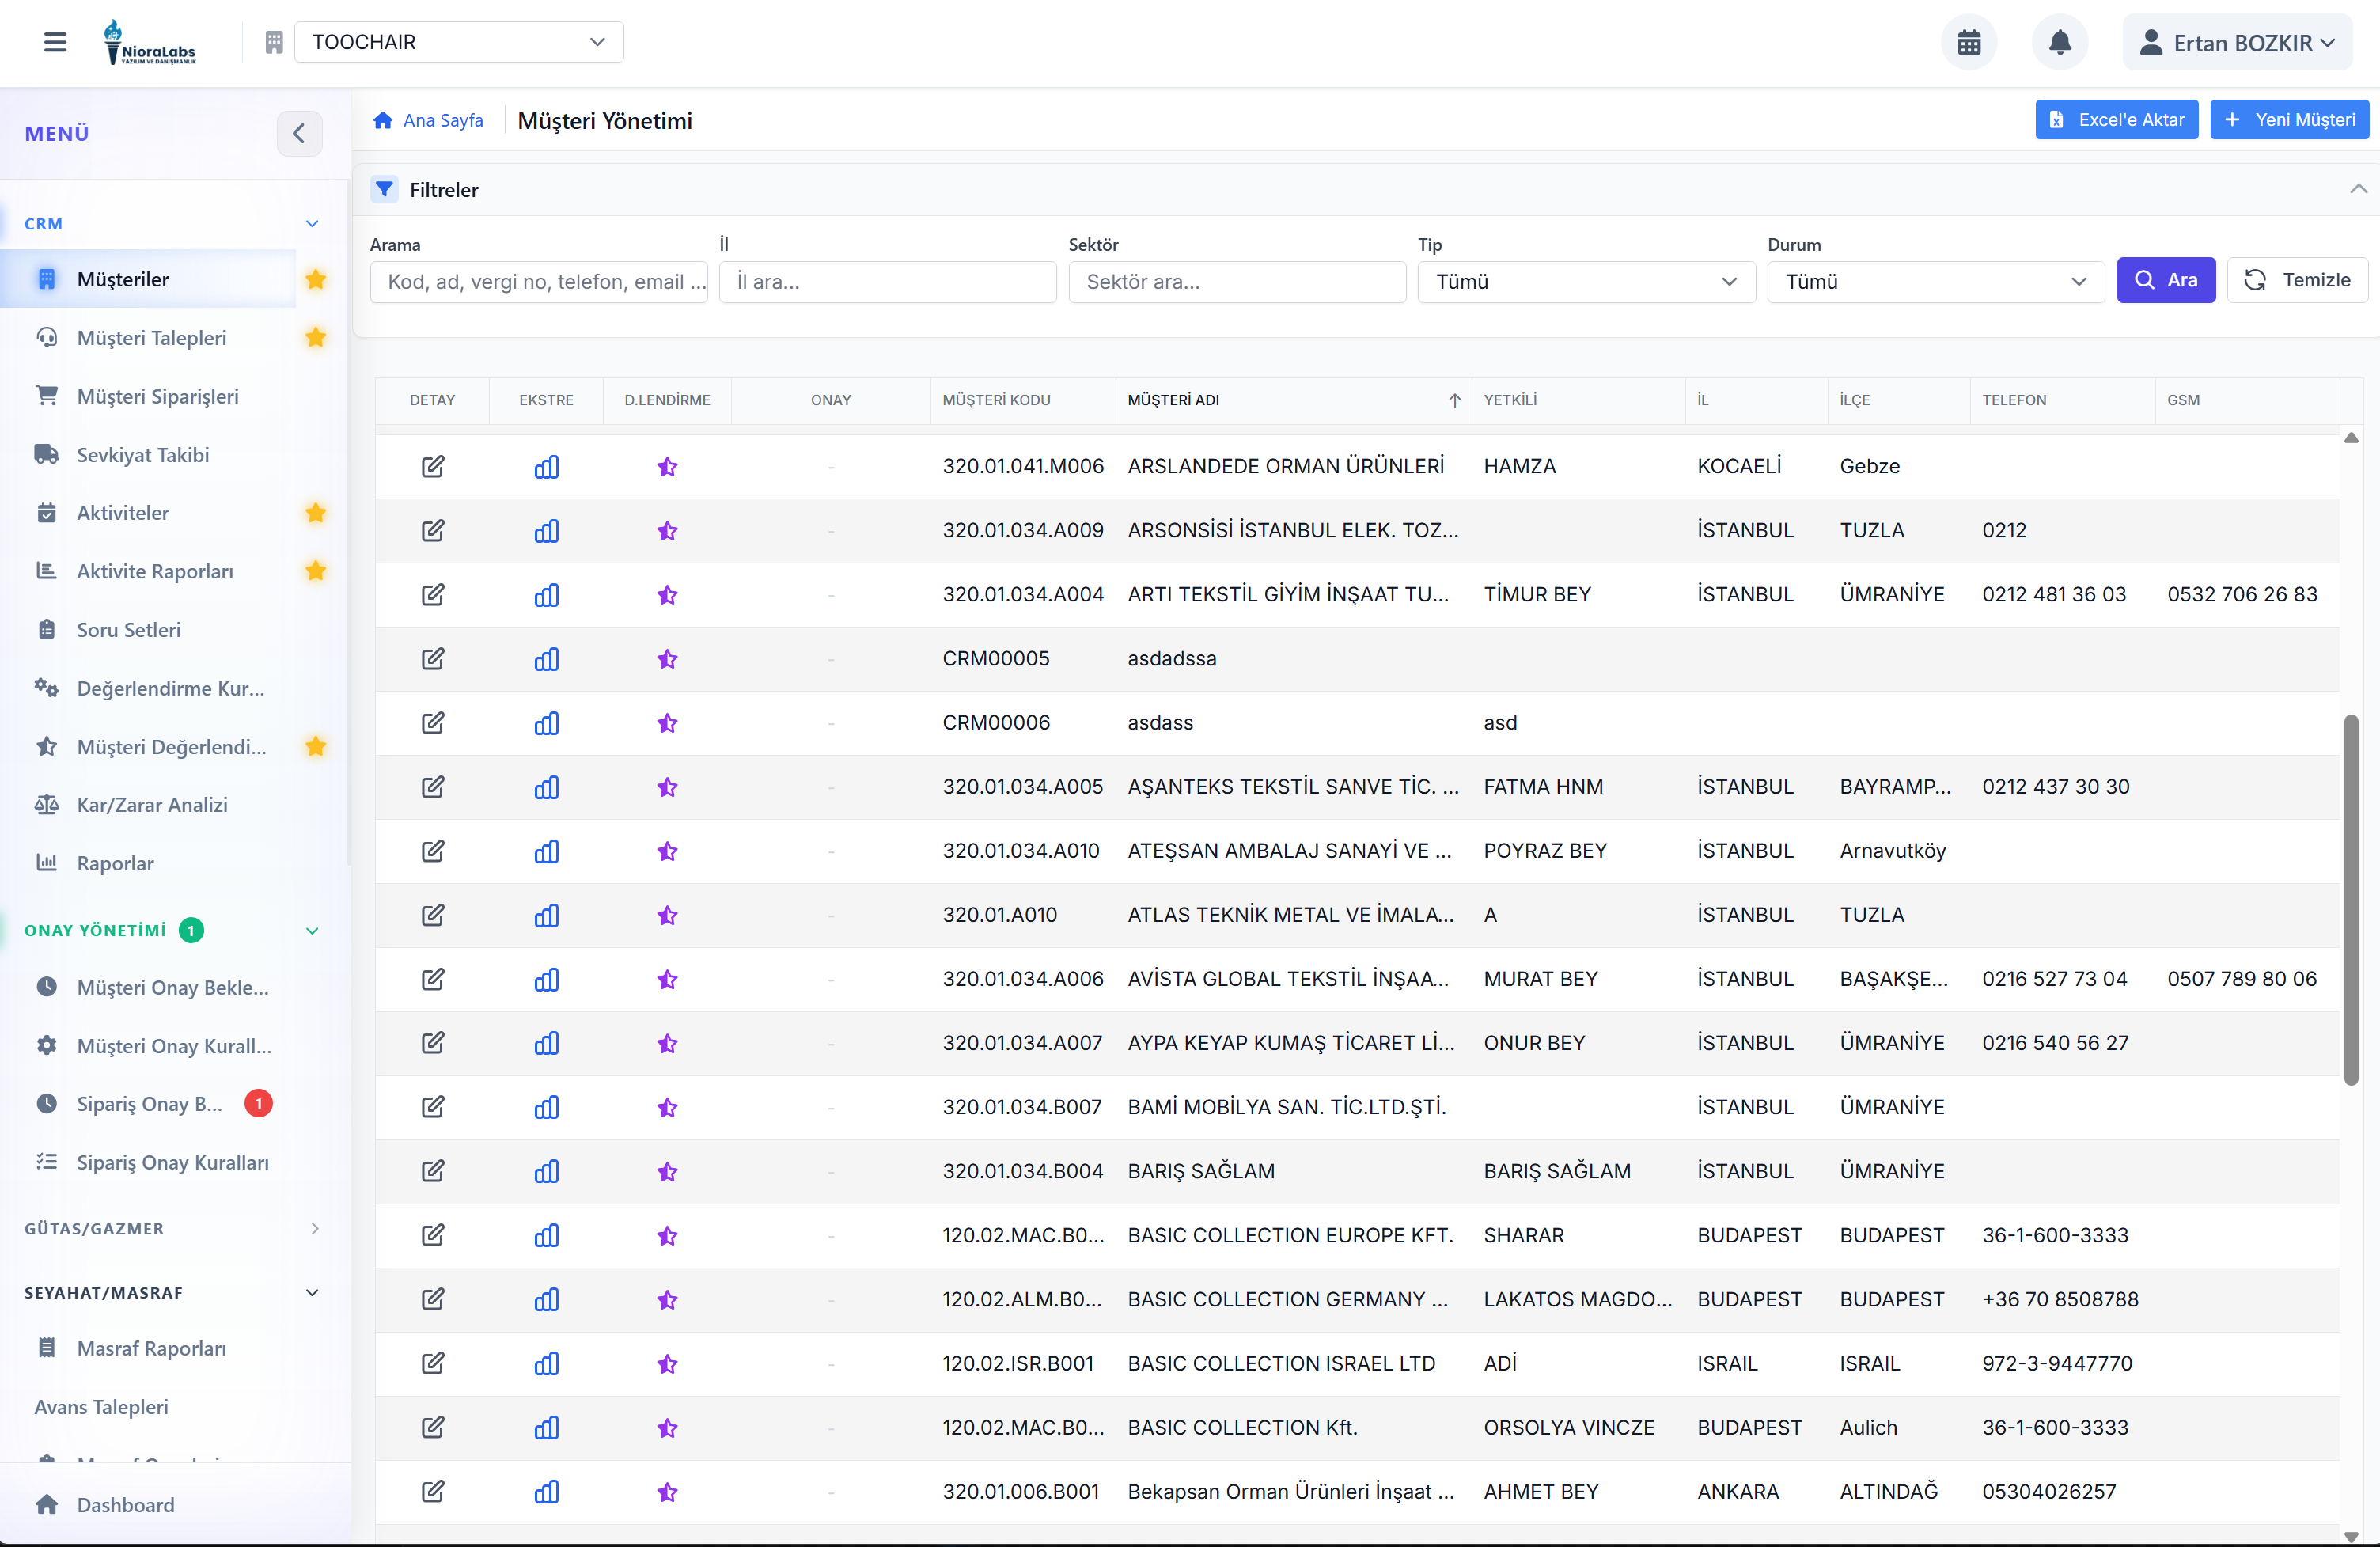
Task: Toggle favorite star on Müşteriler menu
Action: pos(316,279)
